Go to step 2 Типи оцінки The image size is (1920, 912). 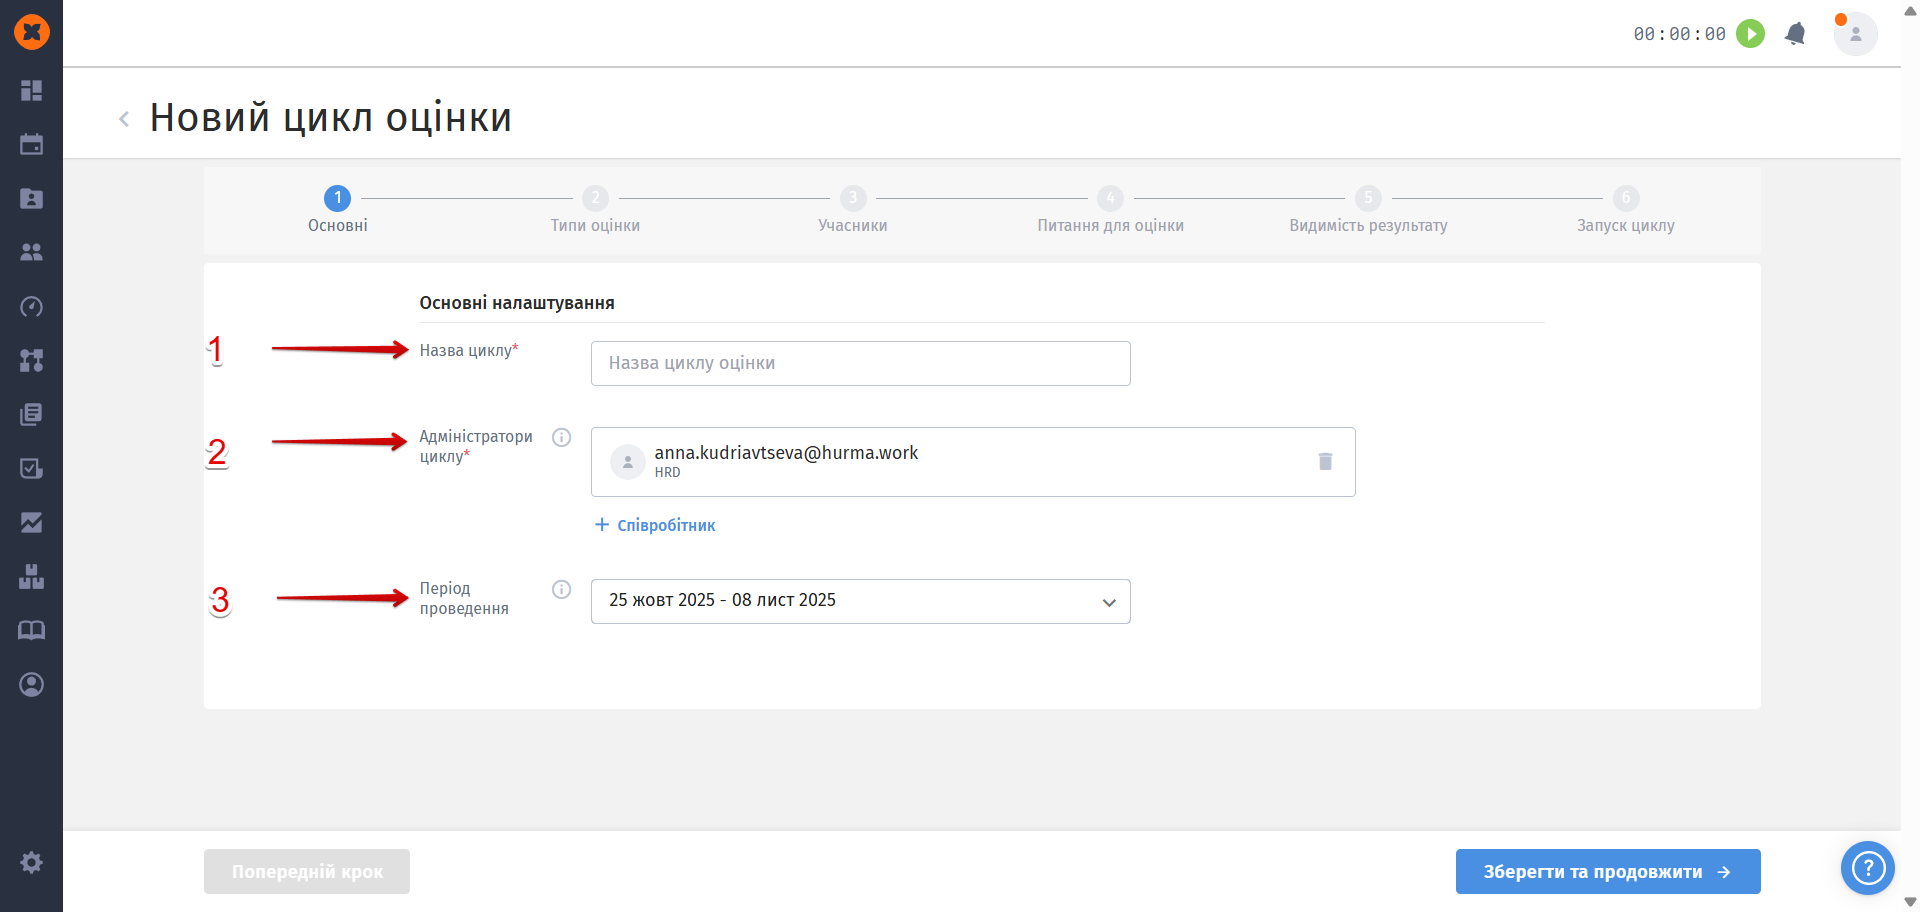pos(595,209)
